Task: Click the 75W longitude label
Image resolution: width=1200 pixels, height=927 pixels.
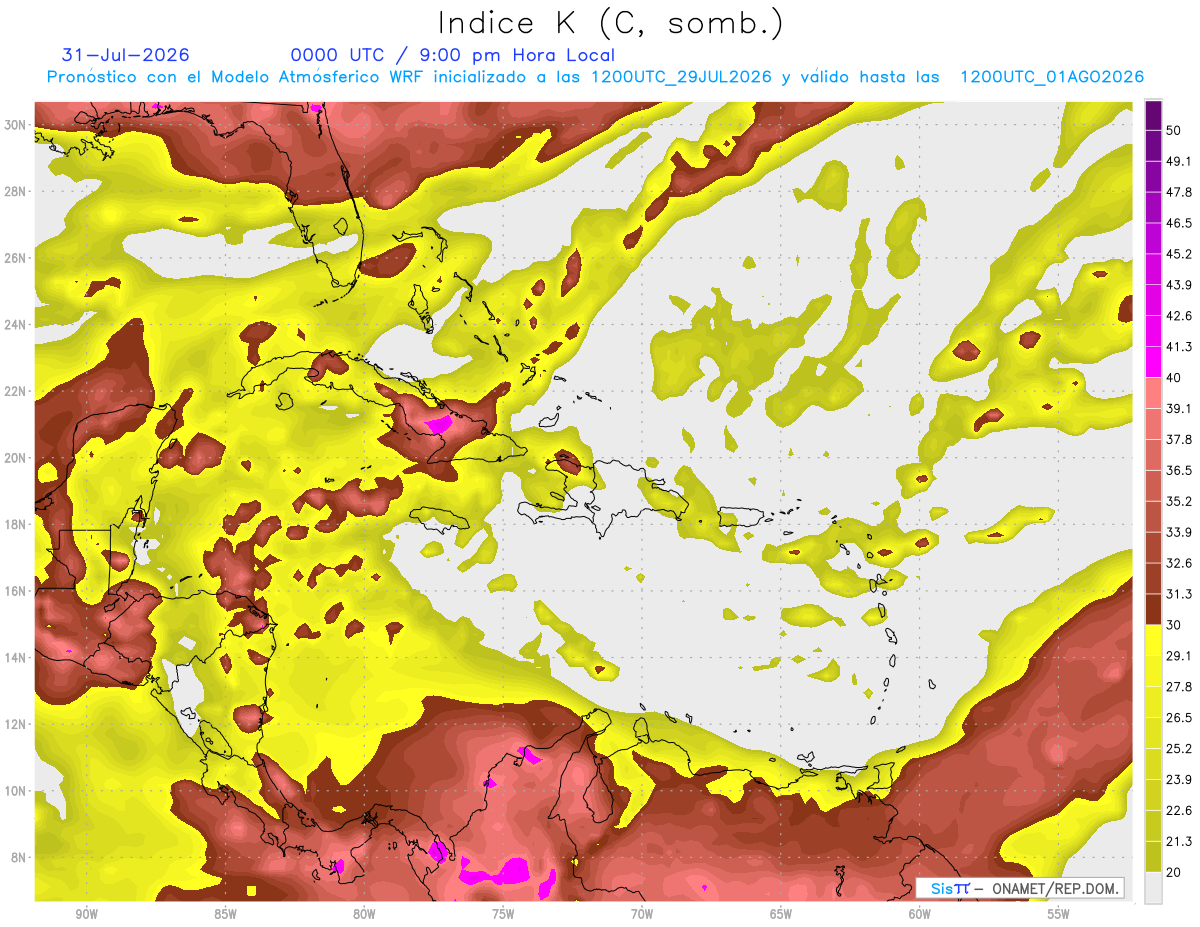Action: pyautogui.click(x=503, y=915)
